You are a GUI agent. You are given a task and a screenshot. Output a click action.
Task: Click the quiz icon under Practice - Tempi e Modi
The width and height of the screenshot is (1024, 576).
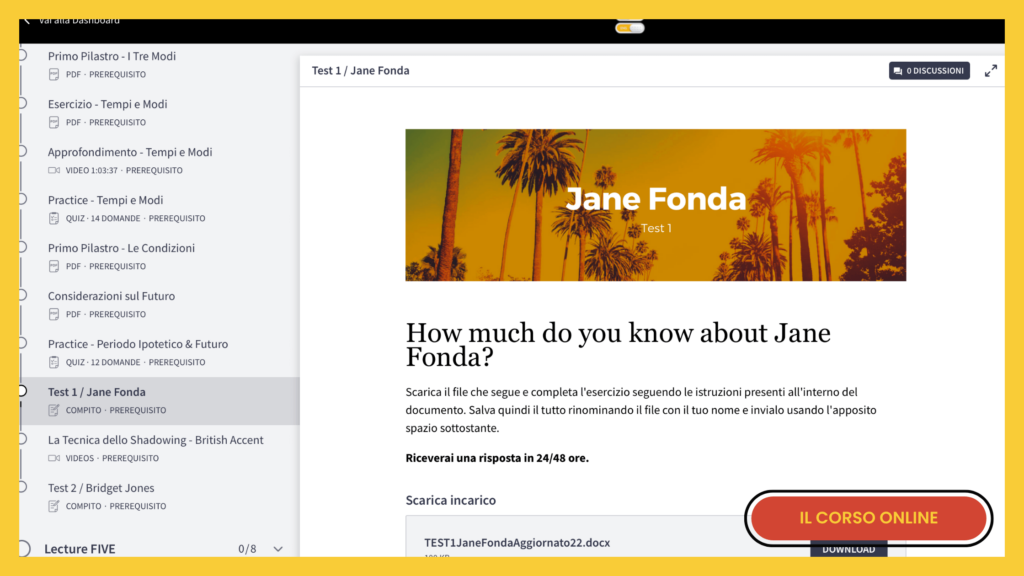pyautogui.click(x=54, y=218)
